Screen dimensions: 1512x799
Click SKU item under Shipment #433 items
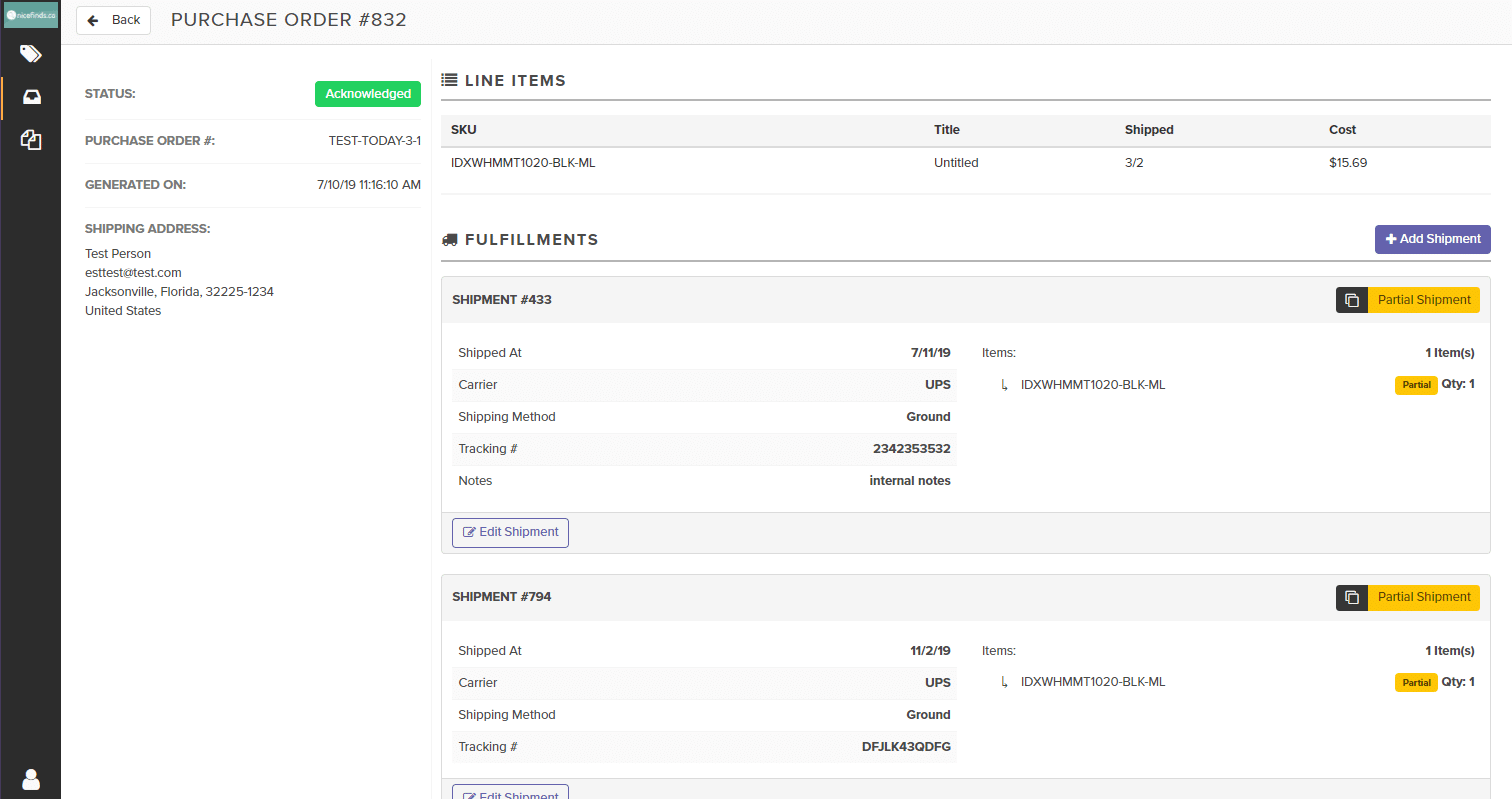[x=1093, y=385]
